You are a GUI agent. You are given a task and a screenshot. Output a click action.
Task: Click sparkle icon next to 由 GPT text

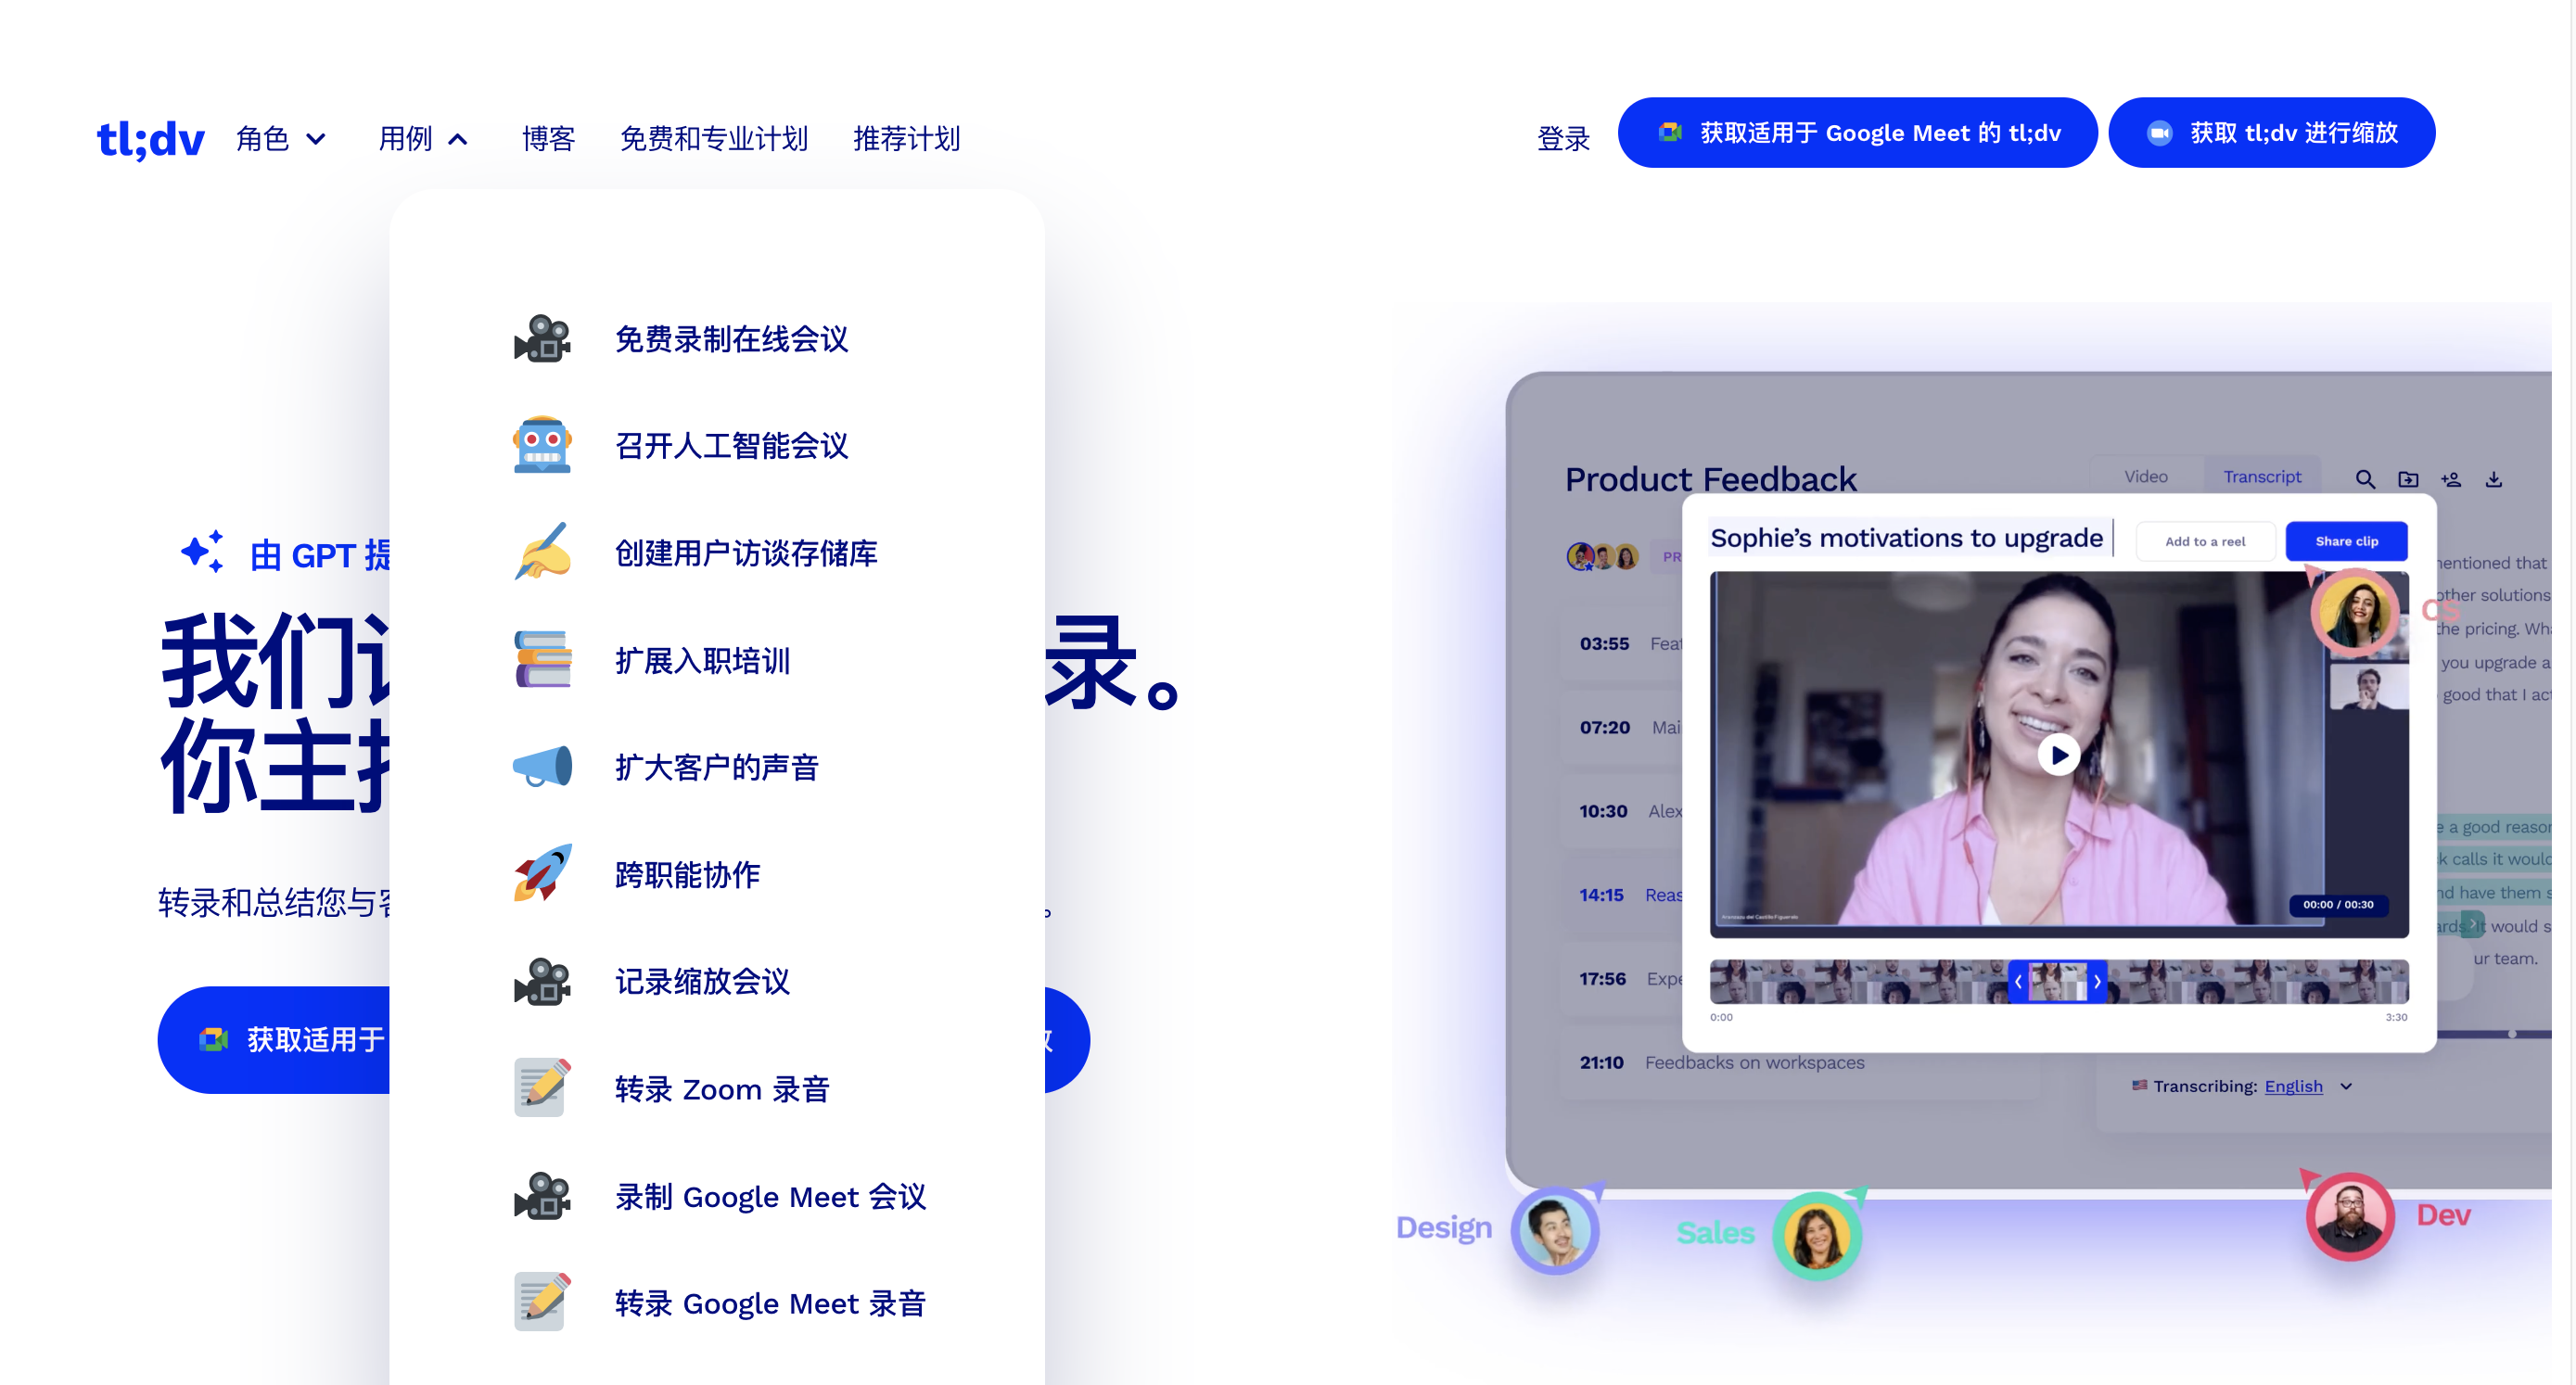pos(202,551)
